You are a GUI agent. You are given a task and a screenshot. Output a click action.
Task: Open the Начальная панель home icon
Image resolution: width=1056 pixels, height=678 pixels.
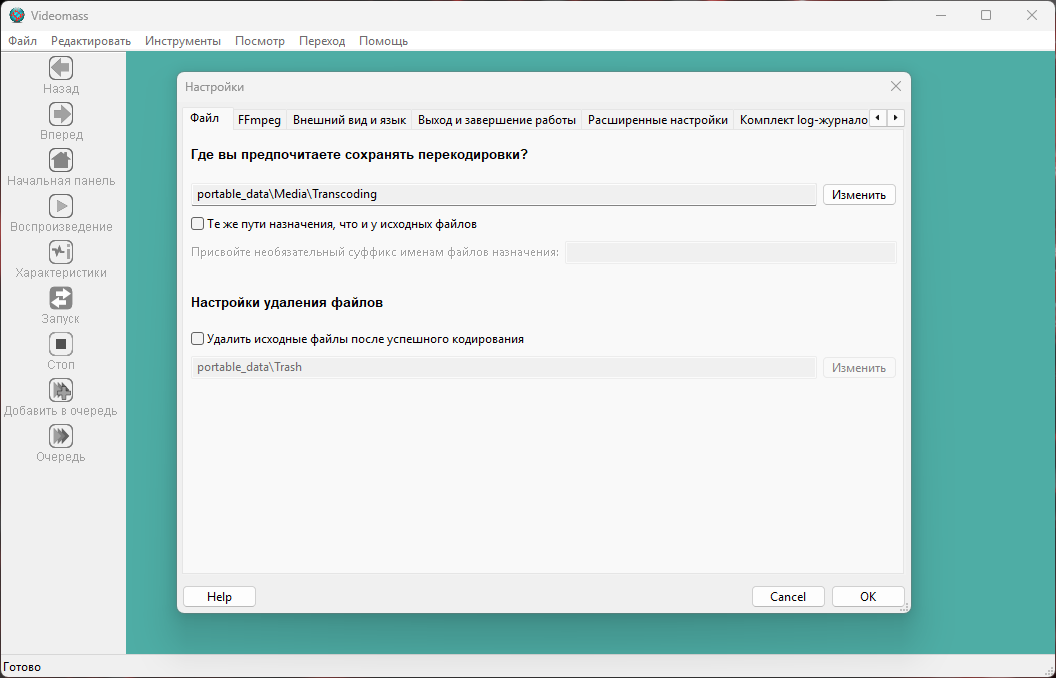click(61, 160)
